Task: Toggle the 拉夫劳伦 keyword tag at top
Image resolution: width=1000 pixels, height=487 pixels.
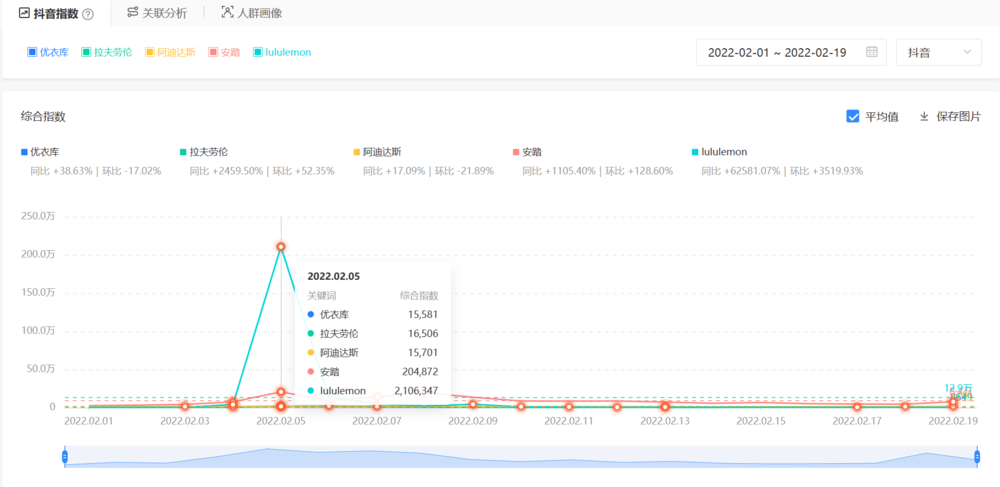Action: [106, 52]
